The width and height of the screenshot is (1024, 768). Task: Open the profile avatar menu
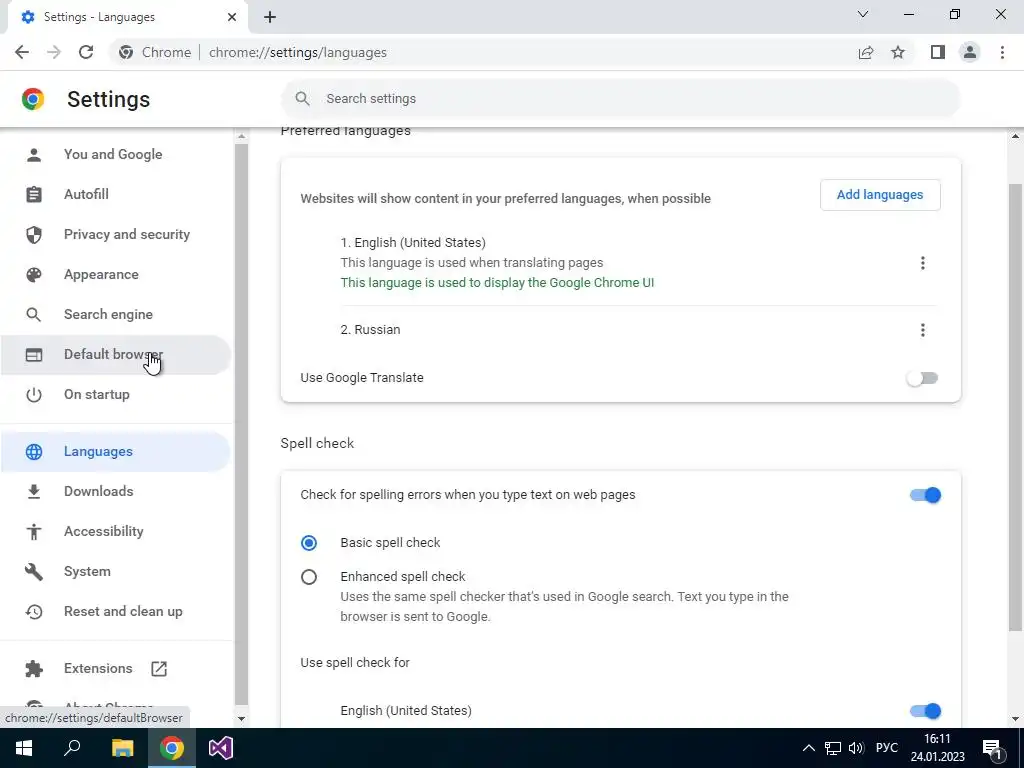970,52
